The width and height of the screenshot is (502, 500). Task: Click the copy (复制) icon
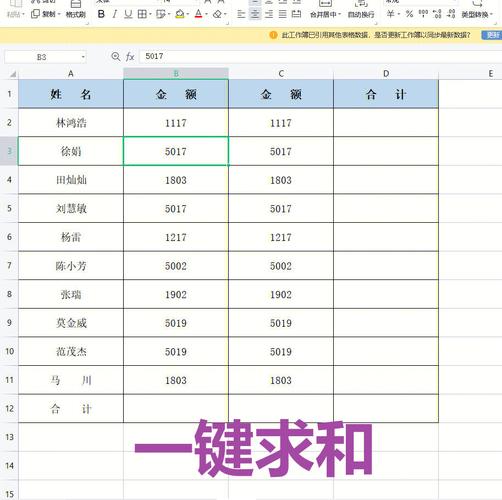point(35,14)
